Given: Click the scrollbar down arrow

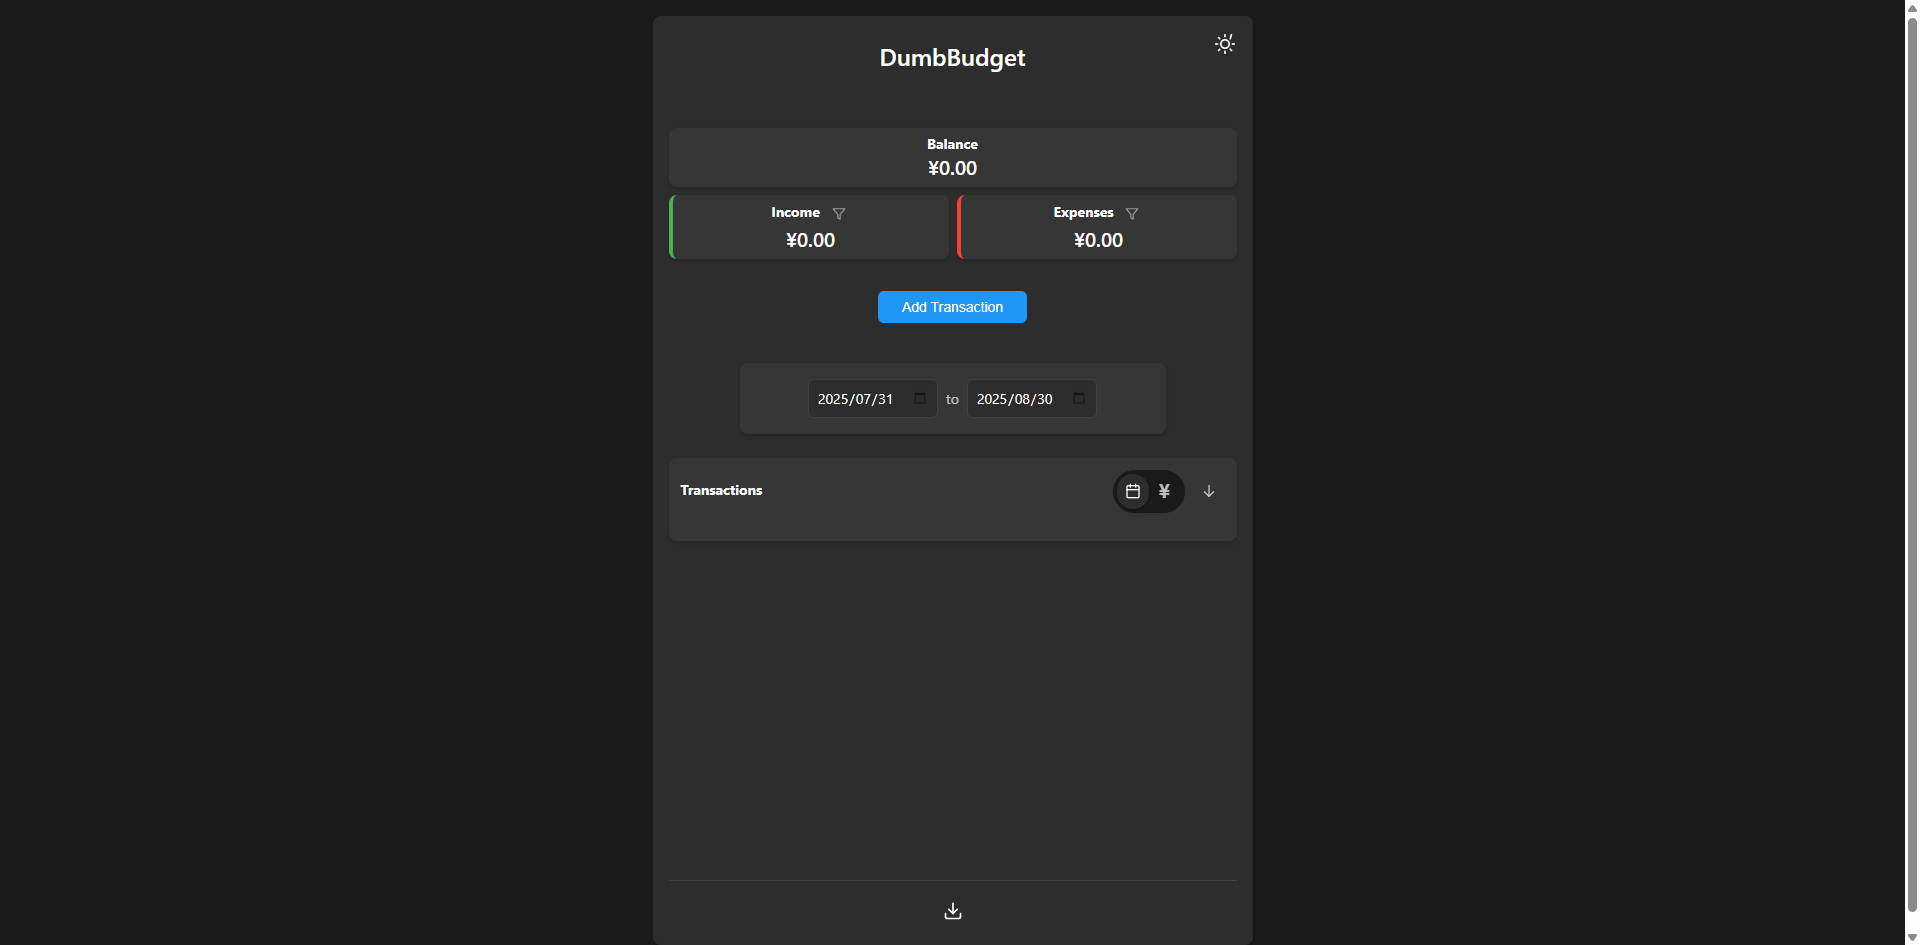Looking at the screenshot, I should (x=1912, y=938).
